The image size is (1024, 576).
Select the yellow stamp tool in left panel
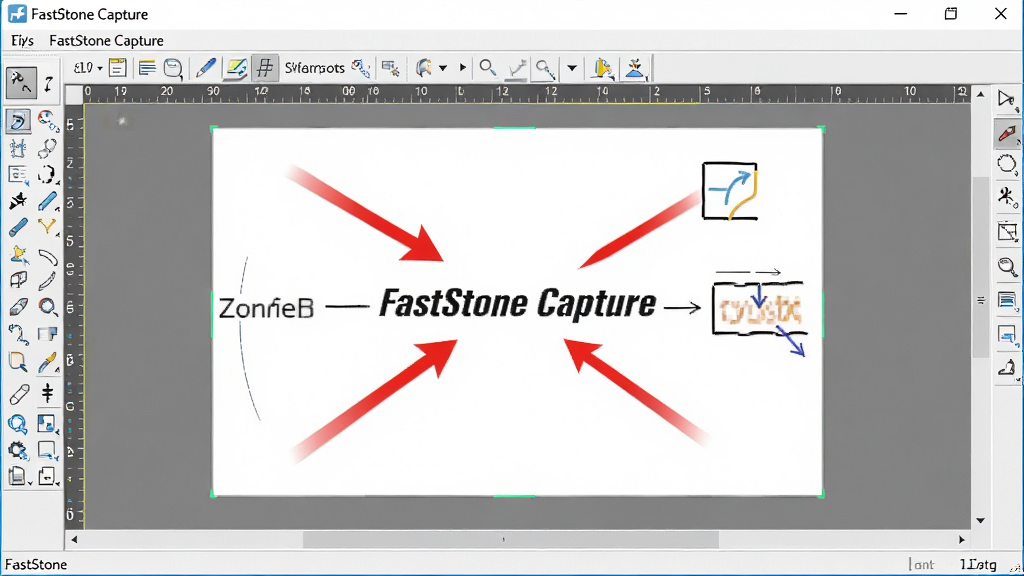(x=18, y=254)
